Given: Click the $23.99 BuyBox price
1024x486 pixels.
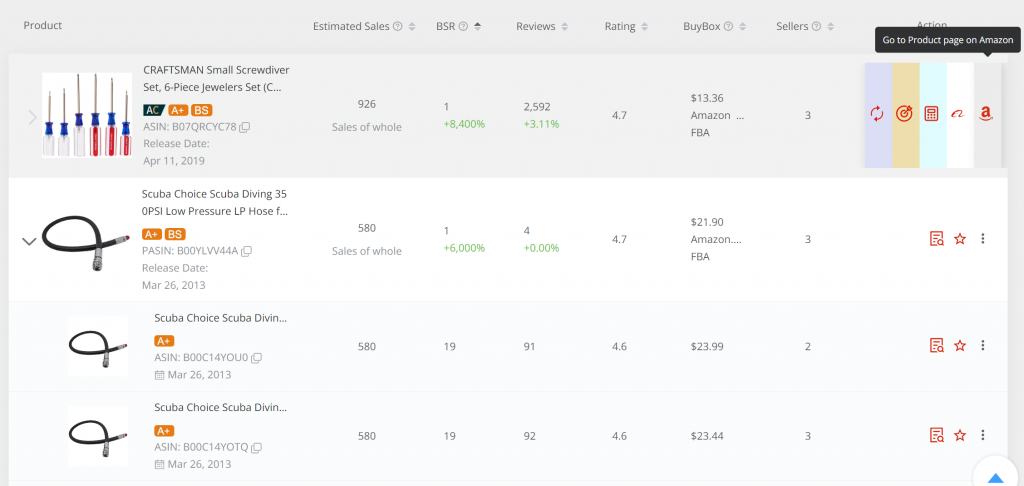Looking at the screenshot, I should [x=707, y=346].
